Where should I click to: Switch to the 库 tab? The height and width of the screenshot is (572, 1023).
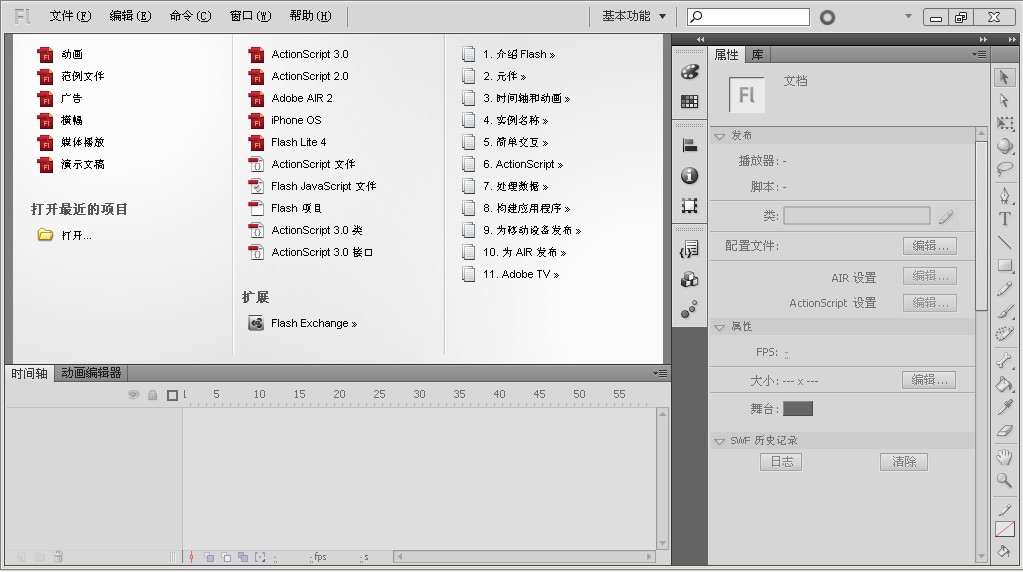757,54
